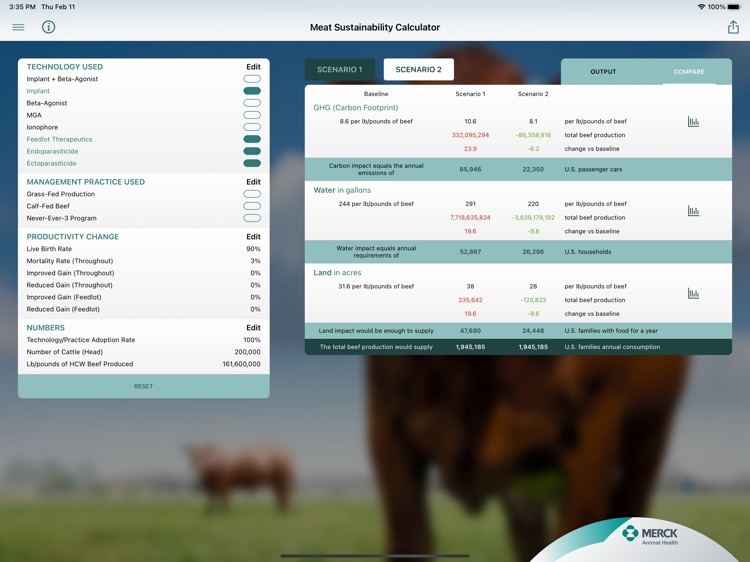Viewport: 750px width, 562px height.
Task: Enable the MGA toggle
Action: pos(252,115)
